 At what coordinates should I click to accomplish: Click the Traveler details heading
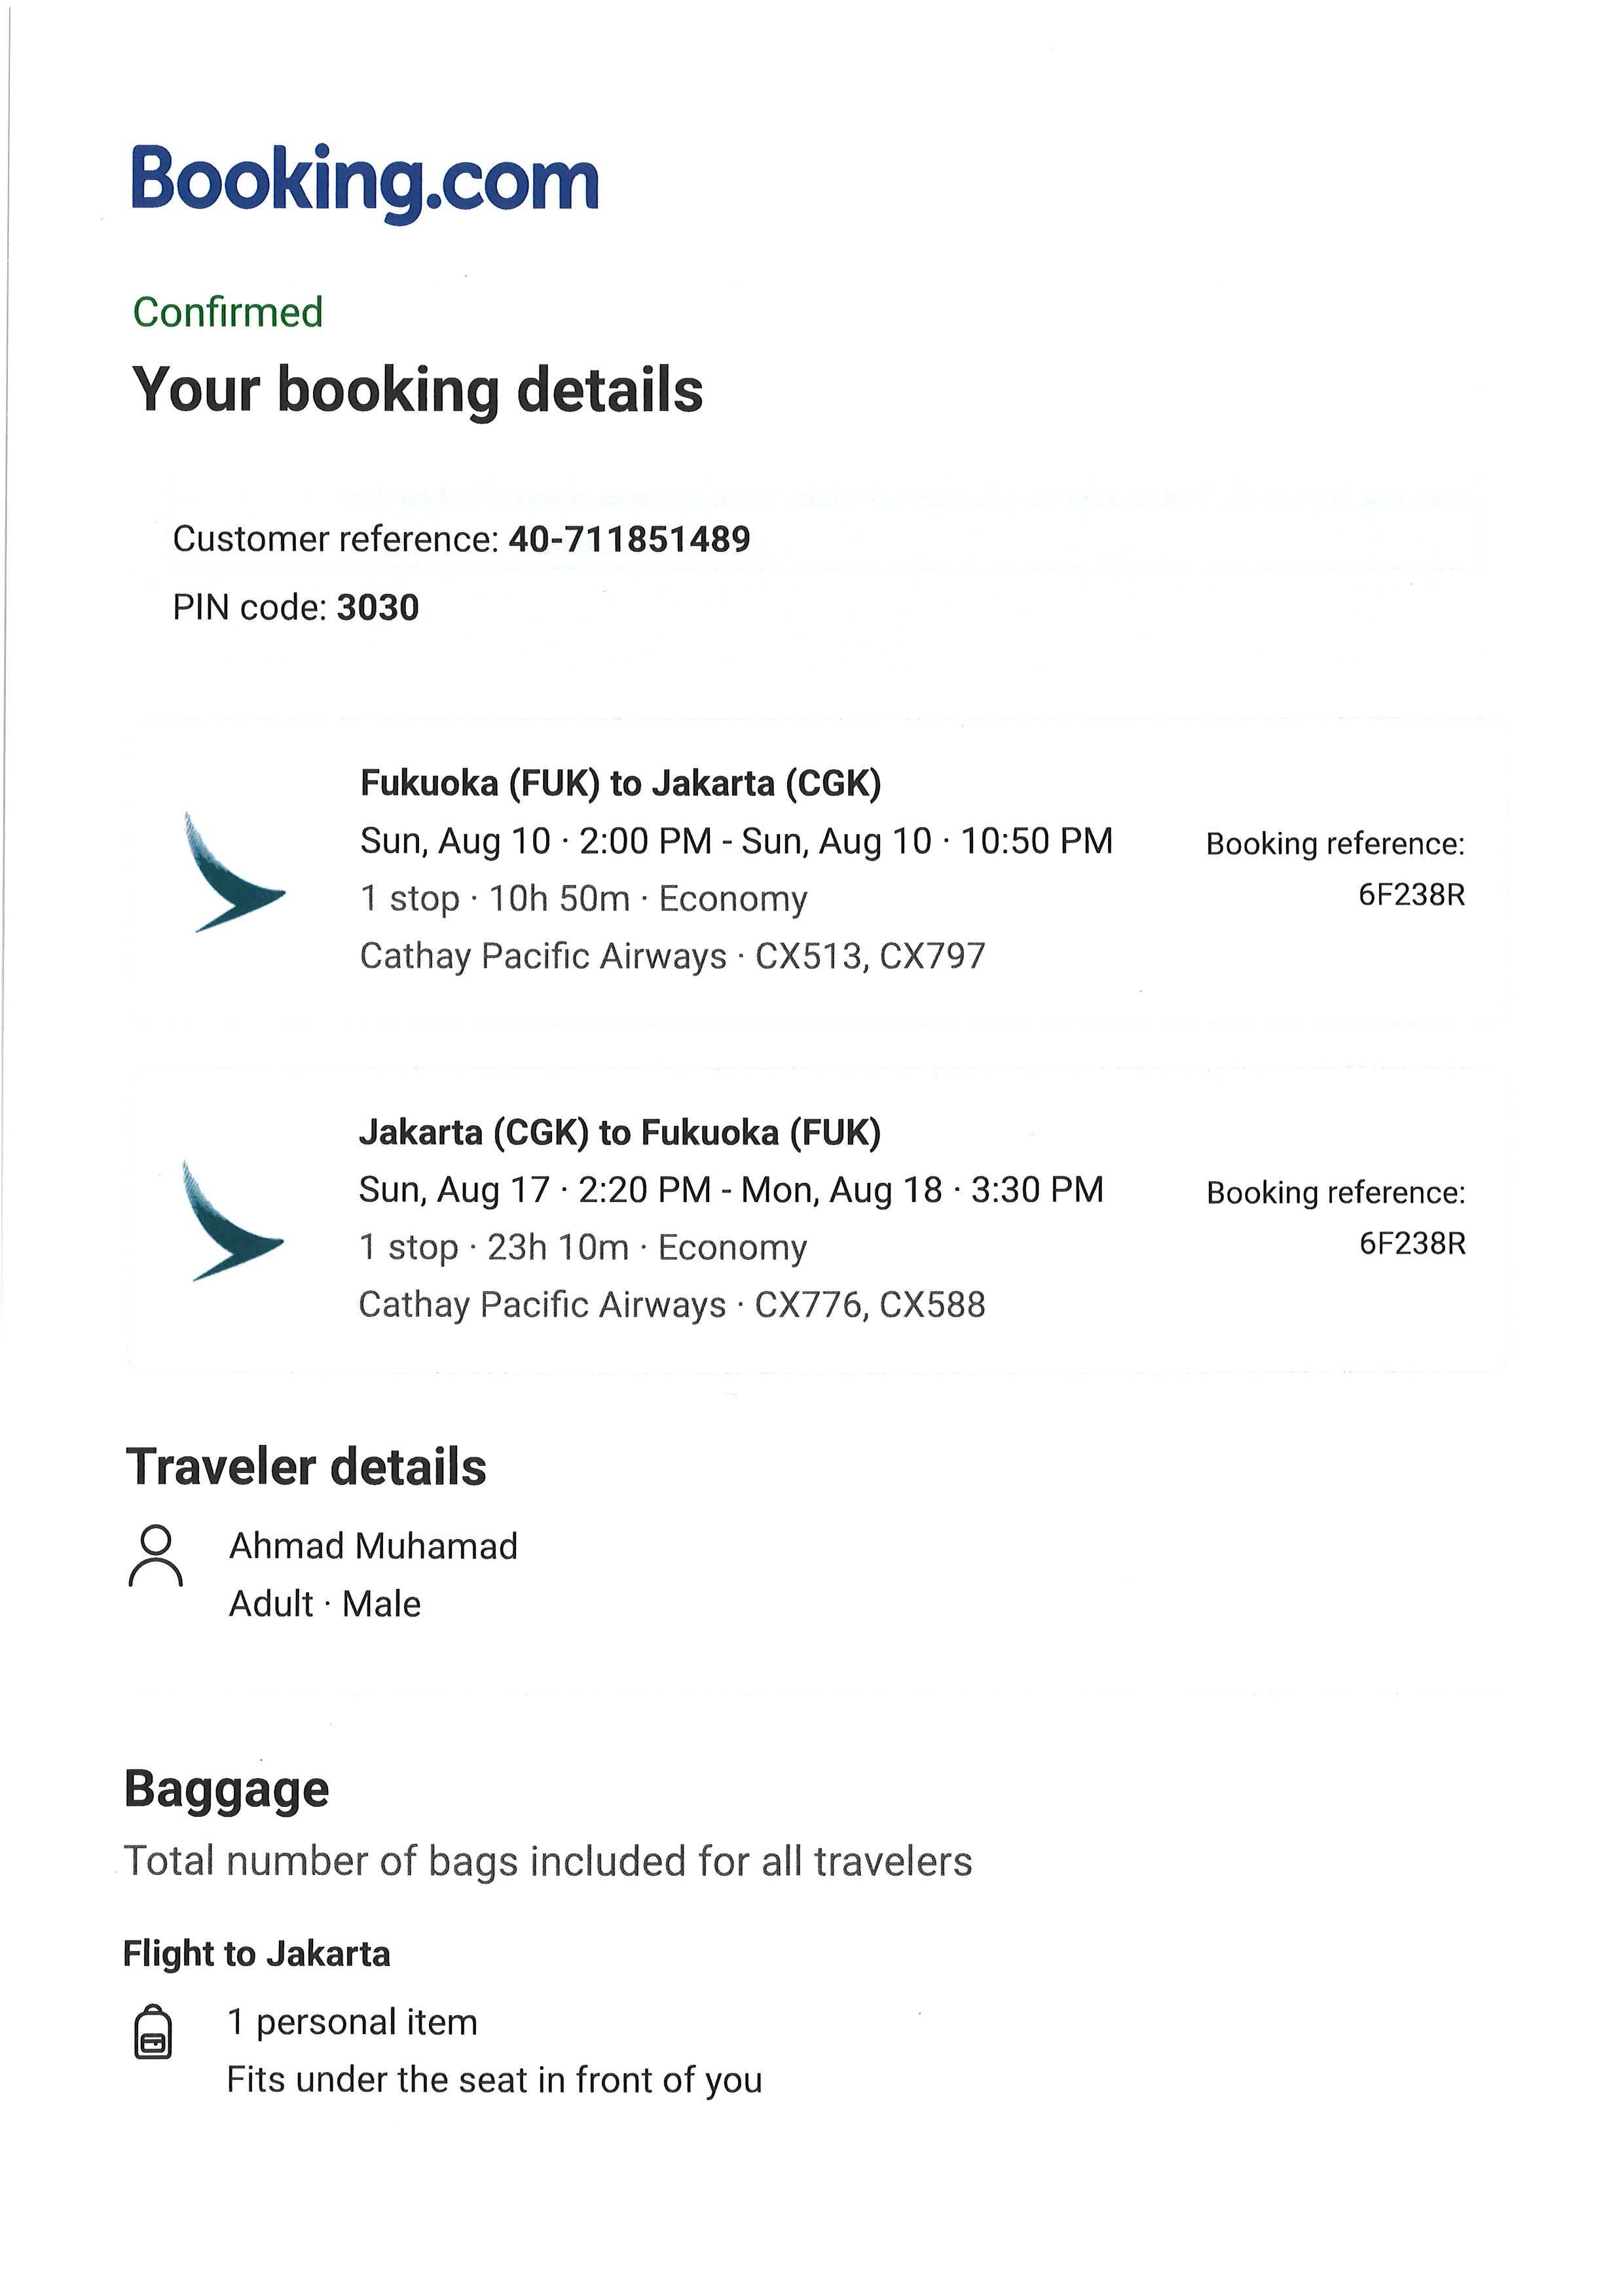pos(306,1468)
